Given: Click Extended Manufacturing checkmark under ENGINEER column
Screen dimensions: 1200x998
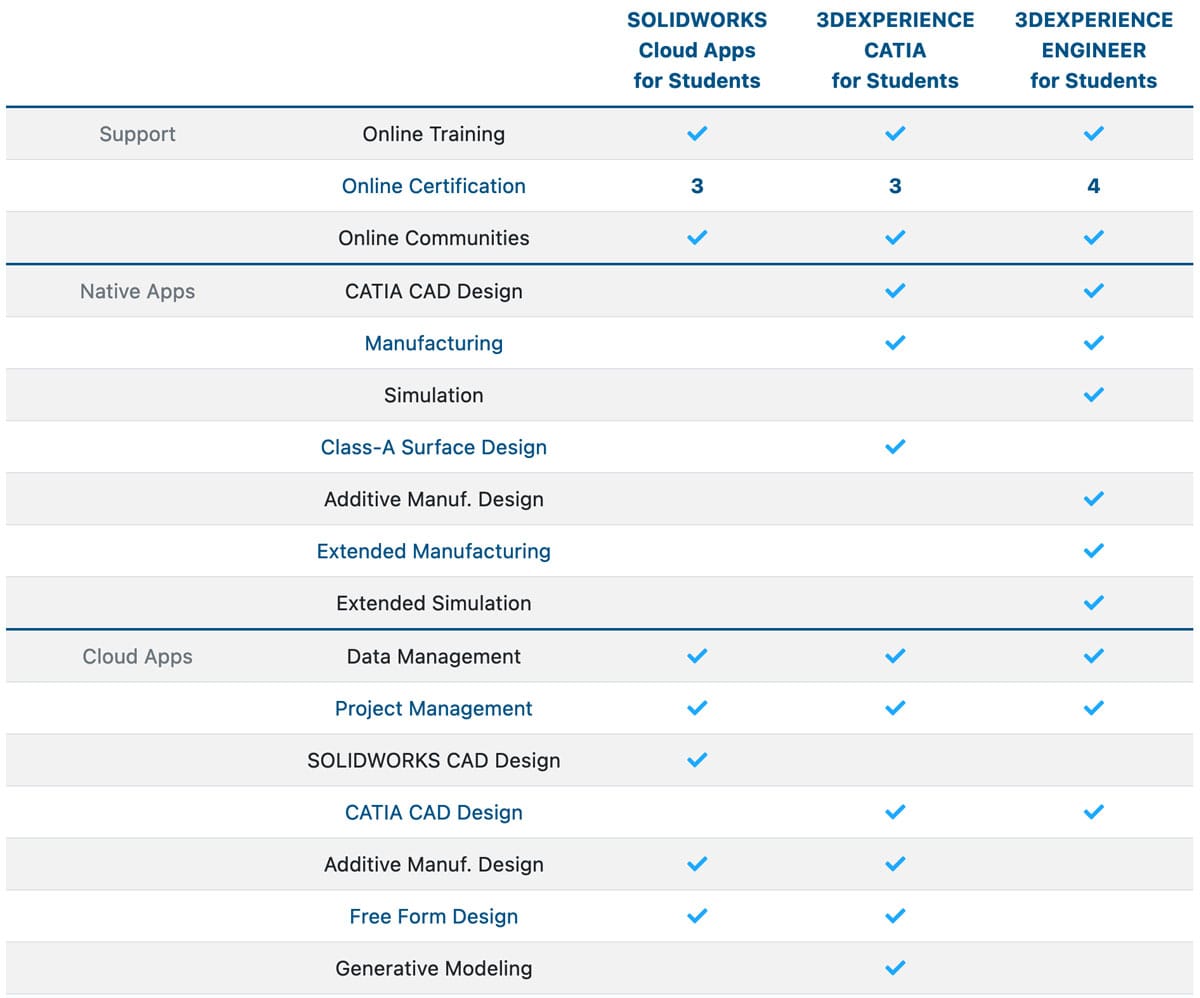Looking at the screenshot, I should (x=1093, y=551).
